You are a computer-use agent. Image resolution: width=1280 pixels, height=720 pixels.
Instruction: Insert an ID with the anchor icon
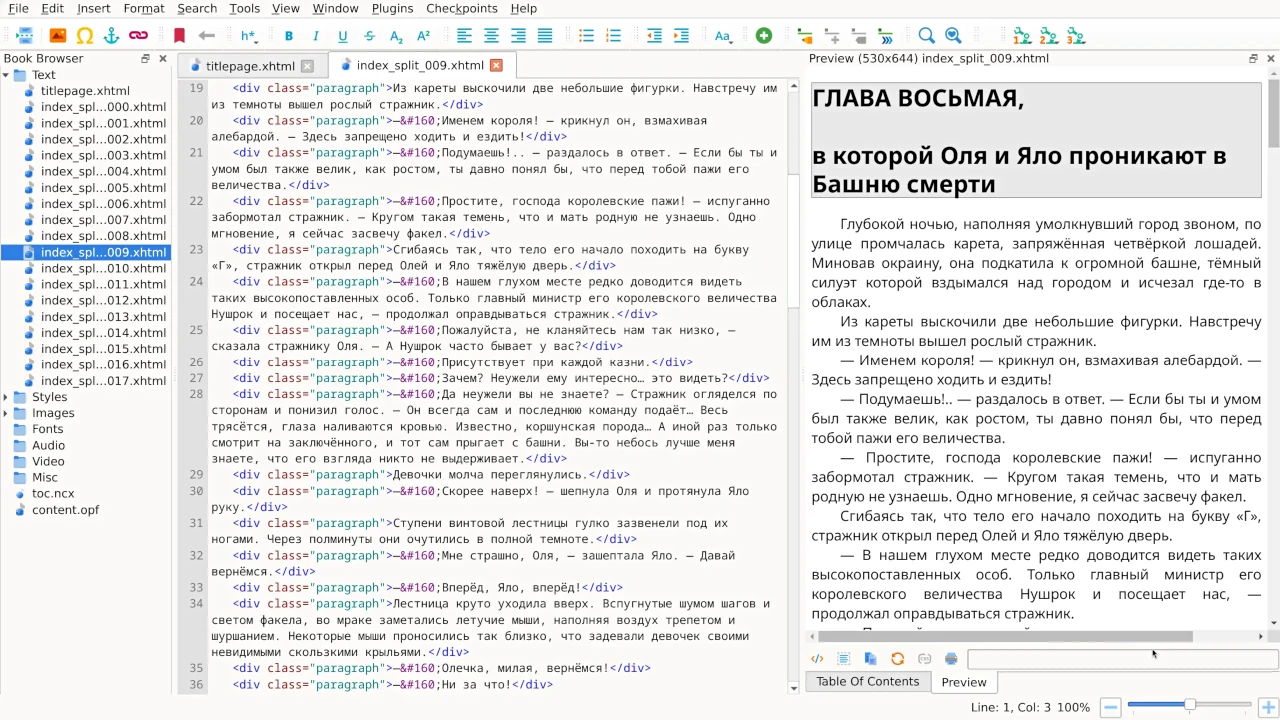(x=112, y=36)
